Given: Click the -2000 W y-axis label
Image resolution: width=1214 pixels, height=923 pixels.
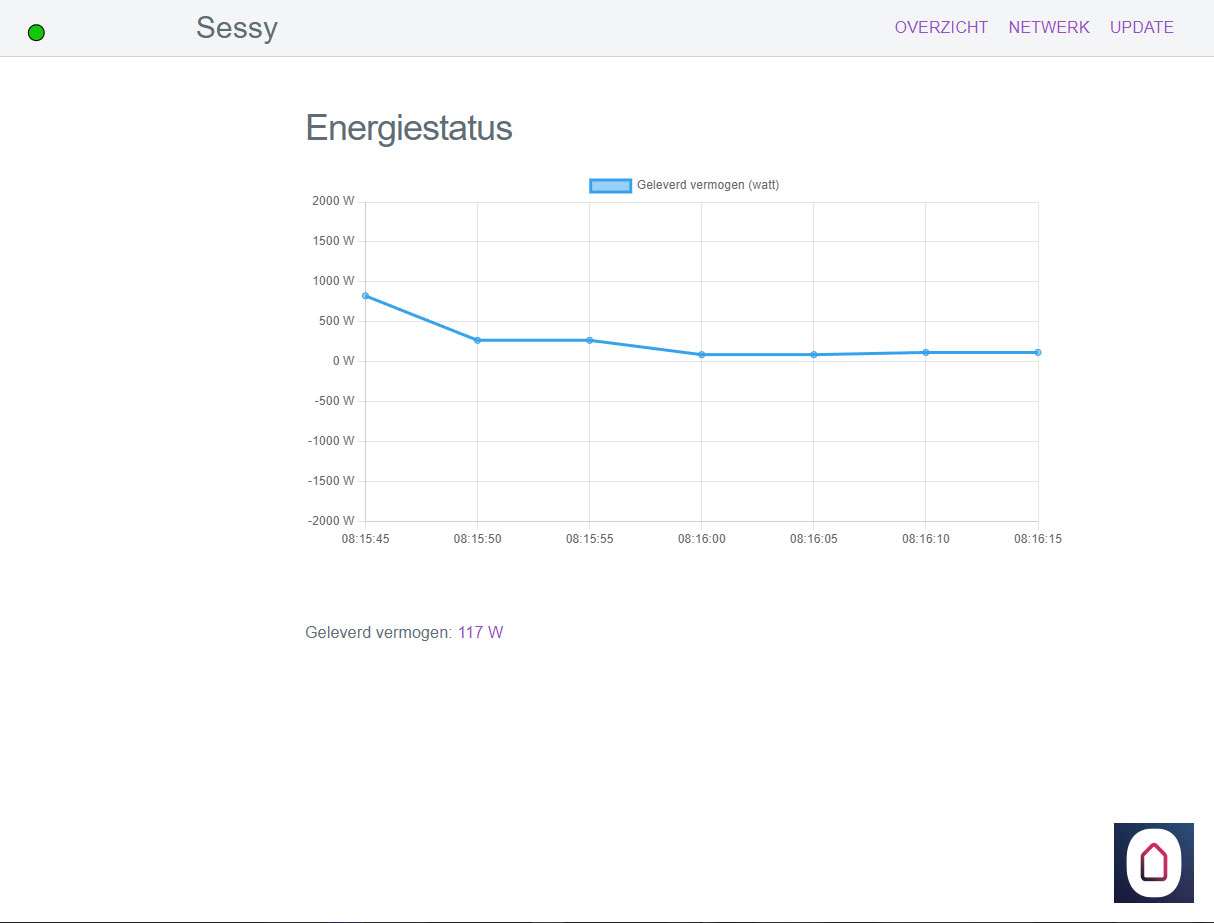Looking at the screenshot, I should click(x=331, y=521).
